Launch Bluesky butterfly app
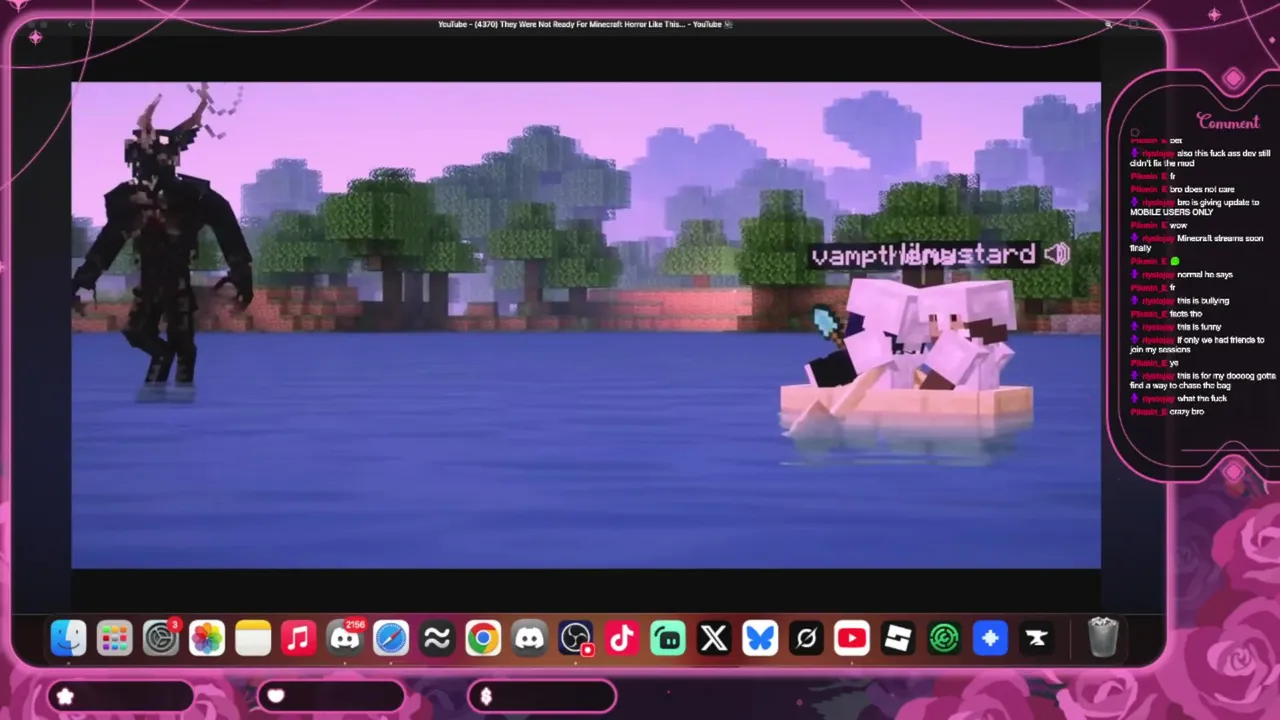 [760, 638]
